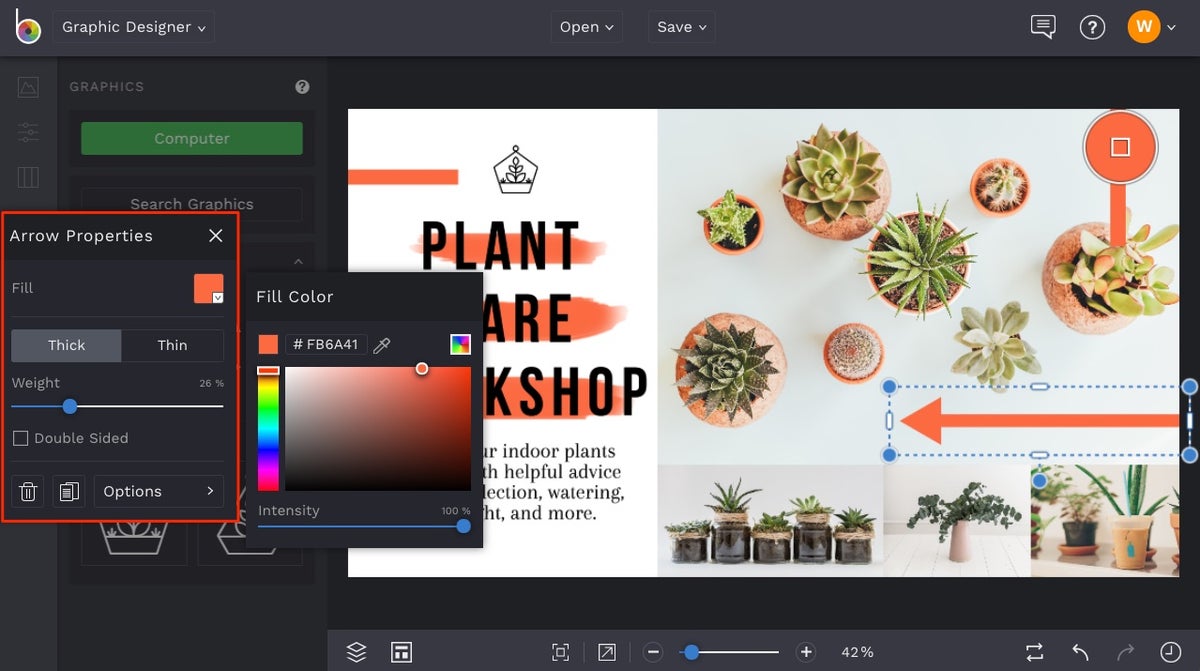Screen dimensions: 1200x671
Task: Click the resize canvas arrow icon
Action: click(x=606, y=651)
